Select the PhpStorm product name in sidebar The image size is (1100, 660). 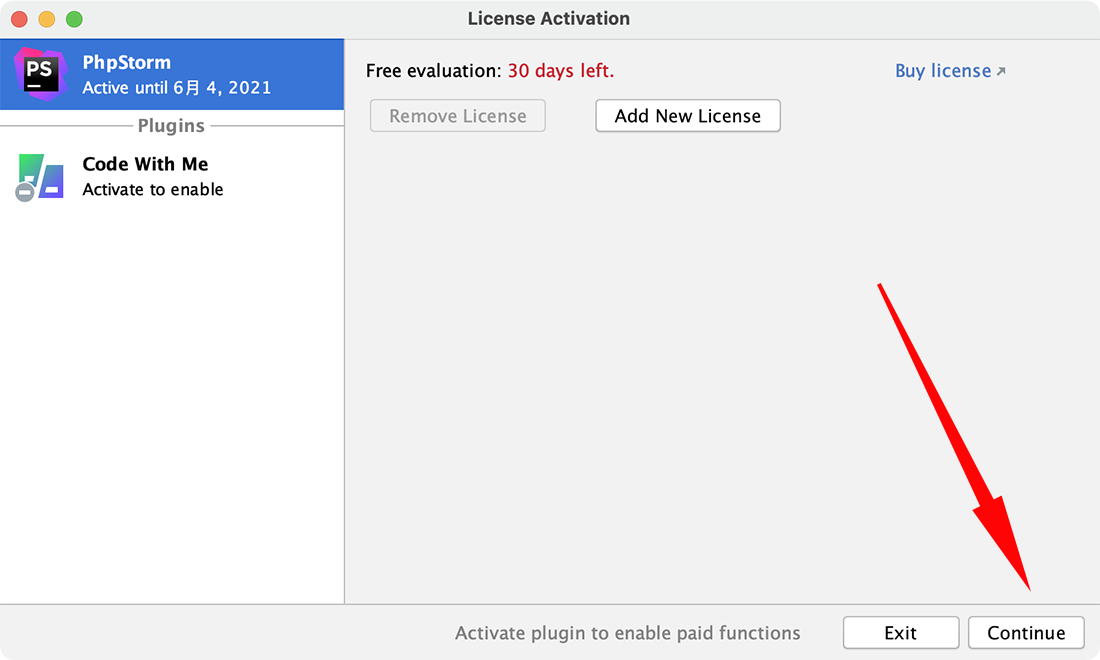[127, 62]
